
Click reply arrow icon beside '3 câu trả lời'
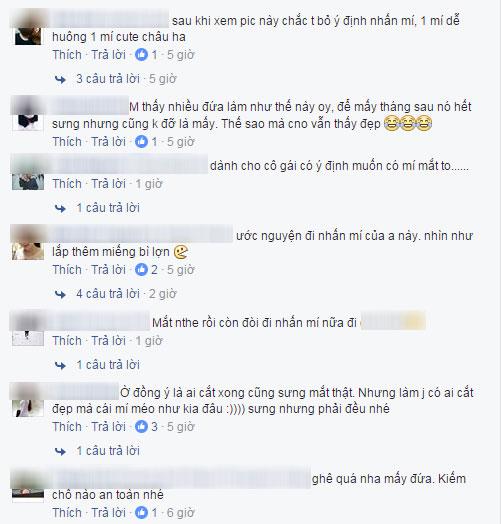coord(60,80)
